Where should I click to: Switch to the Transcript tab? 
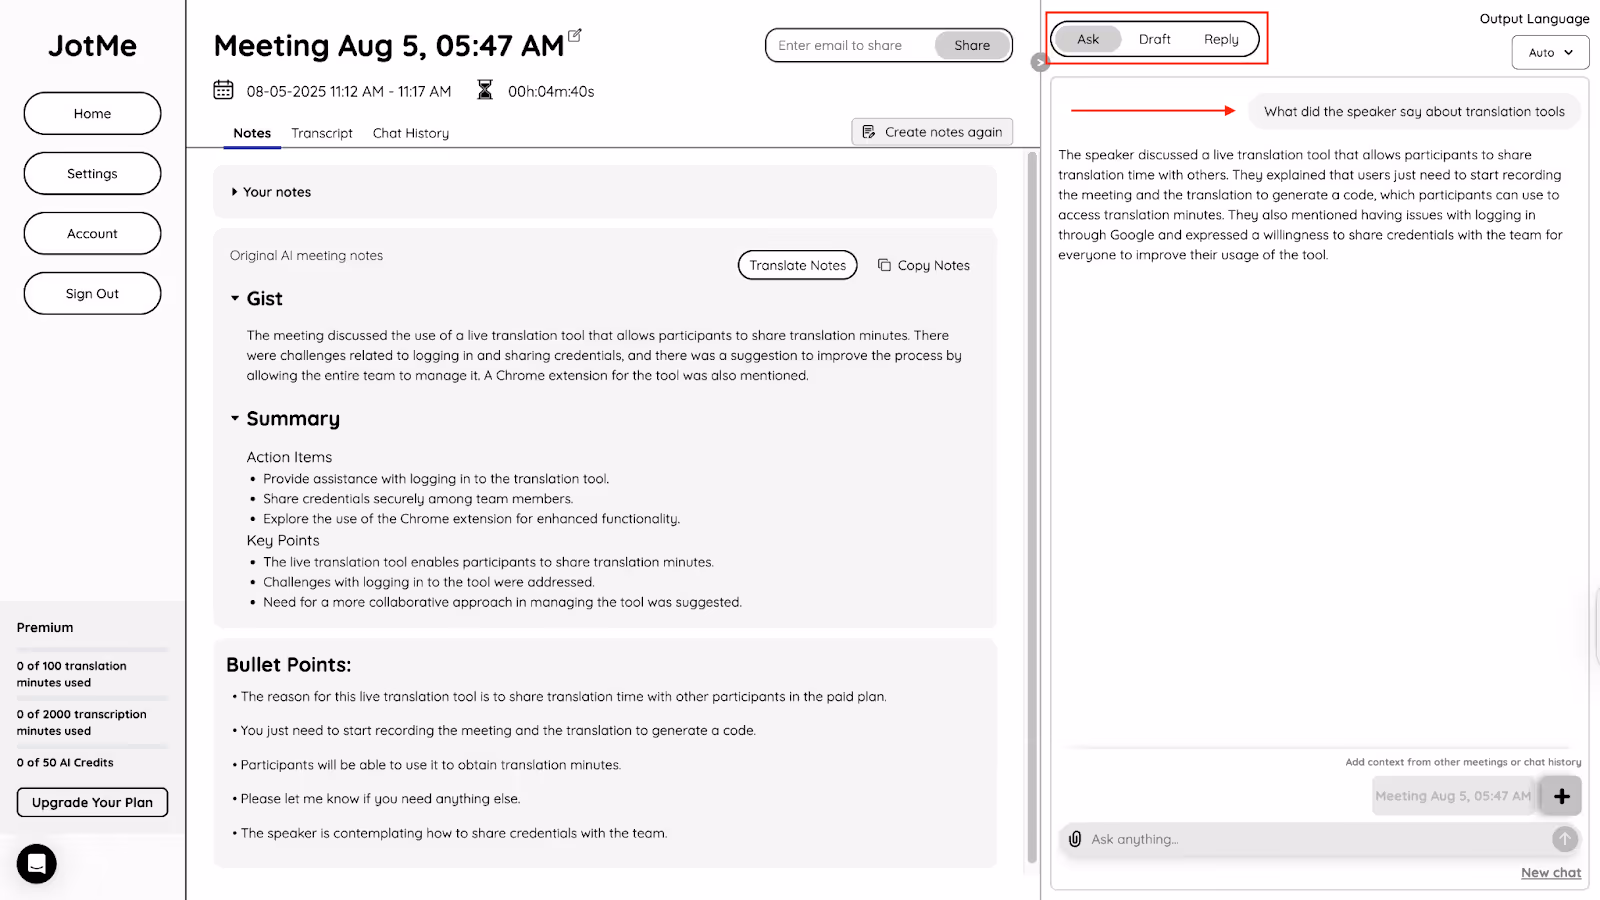(322, 133)
